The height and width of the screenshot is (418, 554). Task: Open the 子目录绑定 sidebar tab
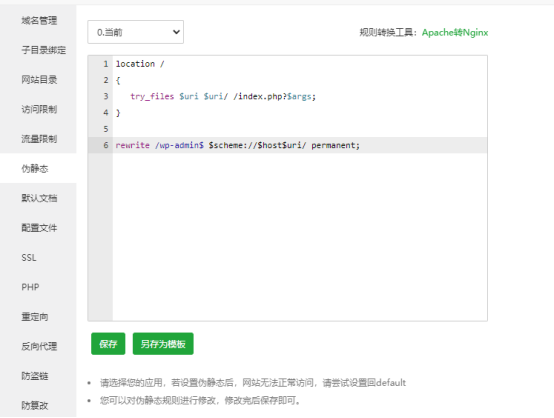(x=38, y=50)
